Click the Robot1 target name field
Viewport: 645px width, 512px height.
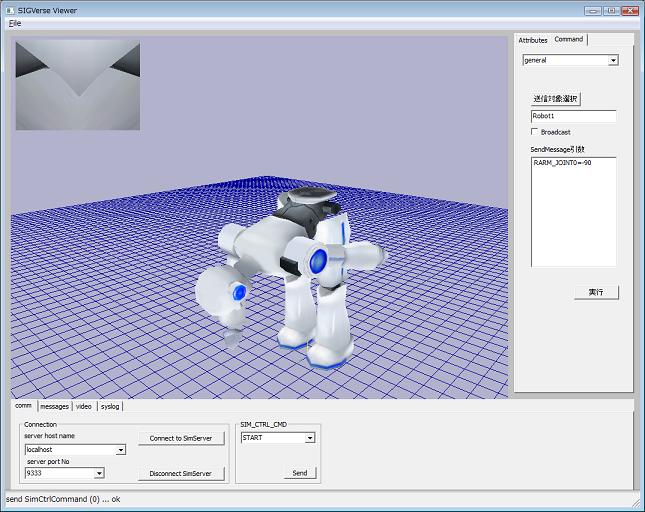tap(573, 117)
